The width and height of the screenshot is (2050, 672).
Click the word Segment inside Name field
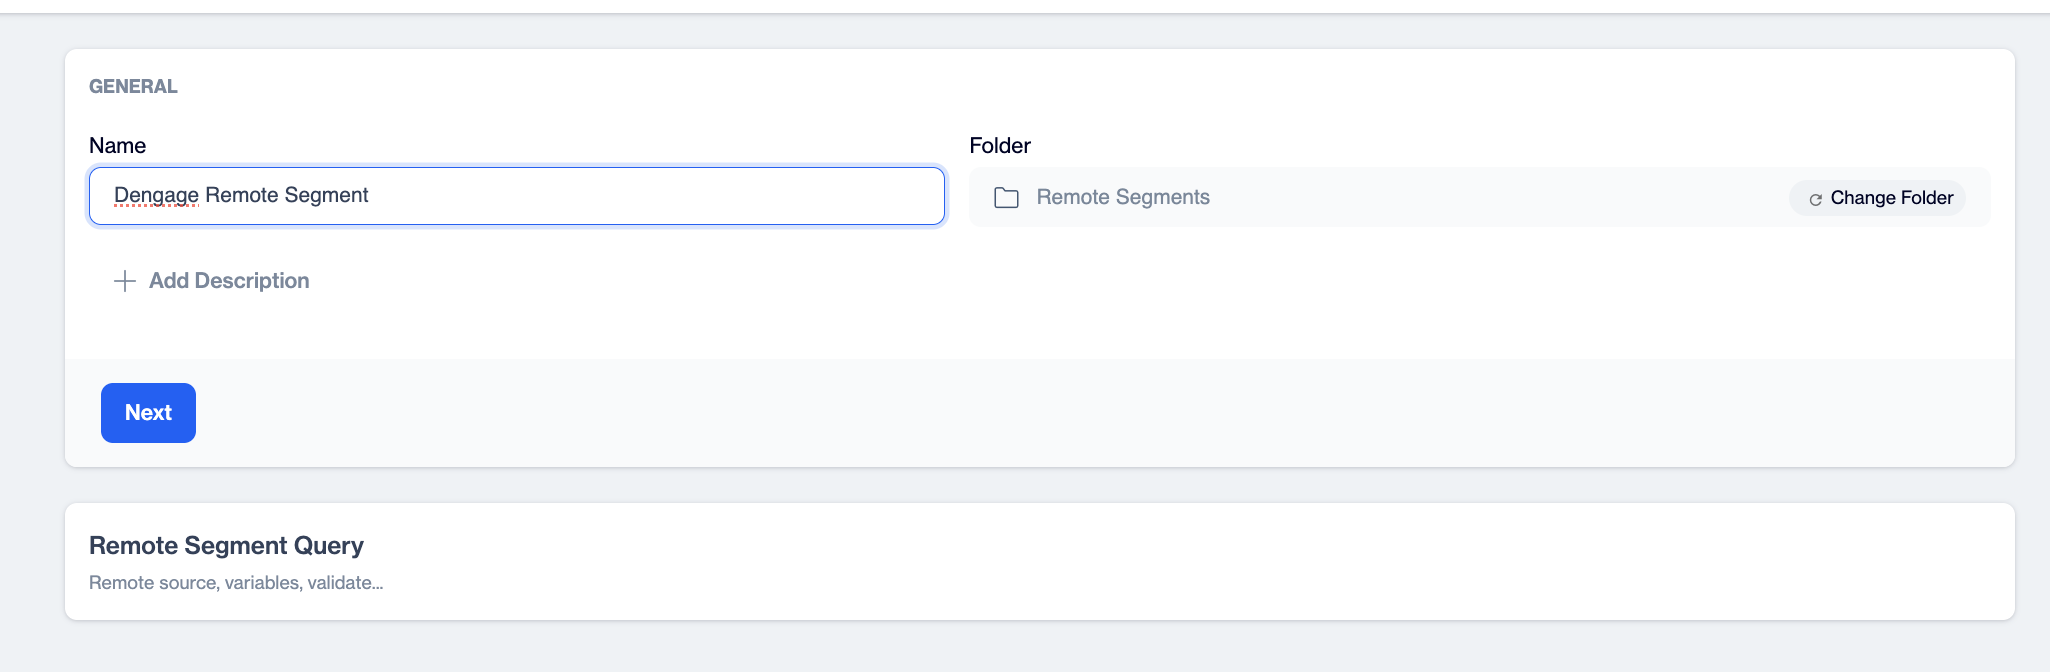327,196
